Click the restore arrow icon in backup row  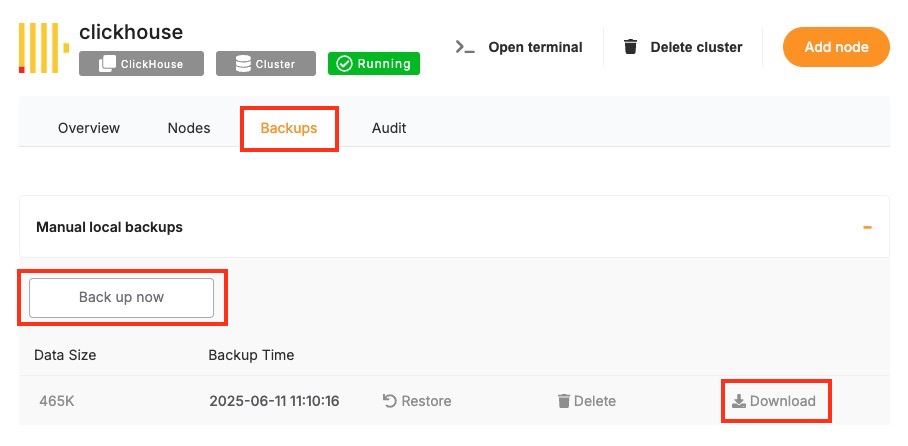(x=390, y=401)
